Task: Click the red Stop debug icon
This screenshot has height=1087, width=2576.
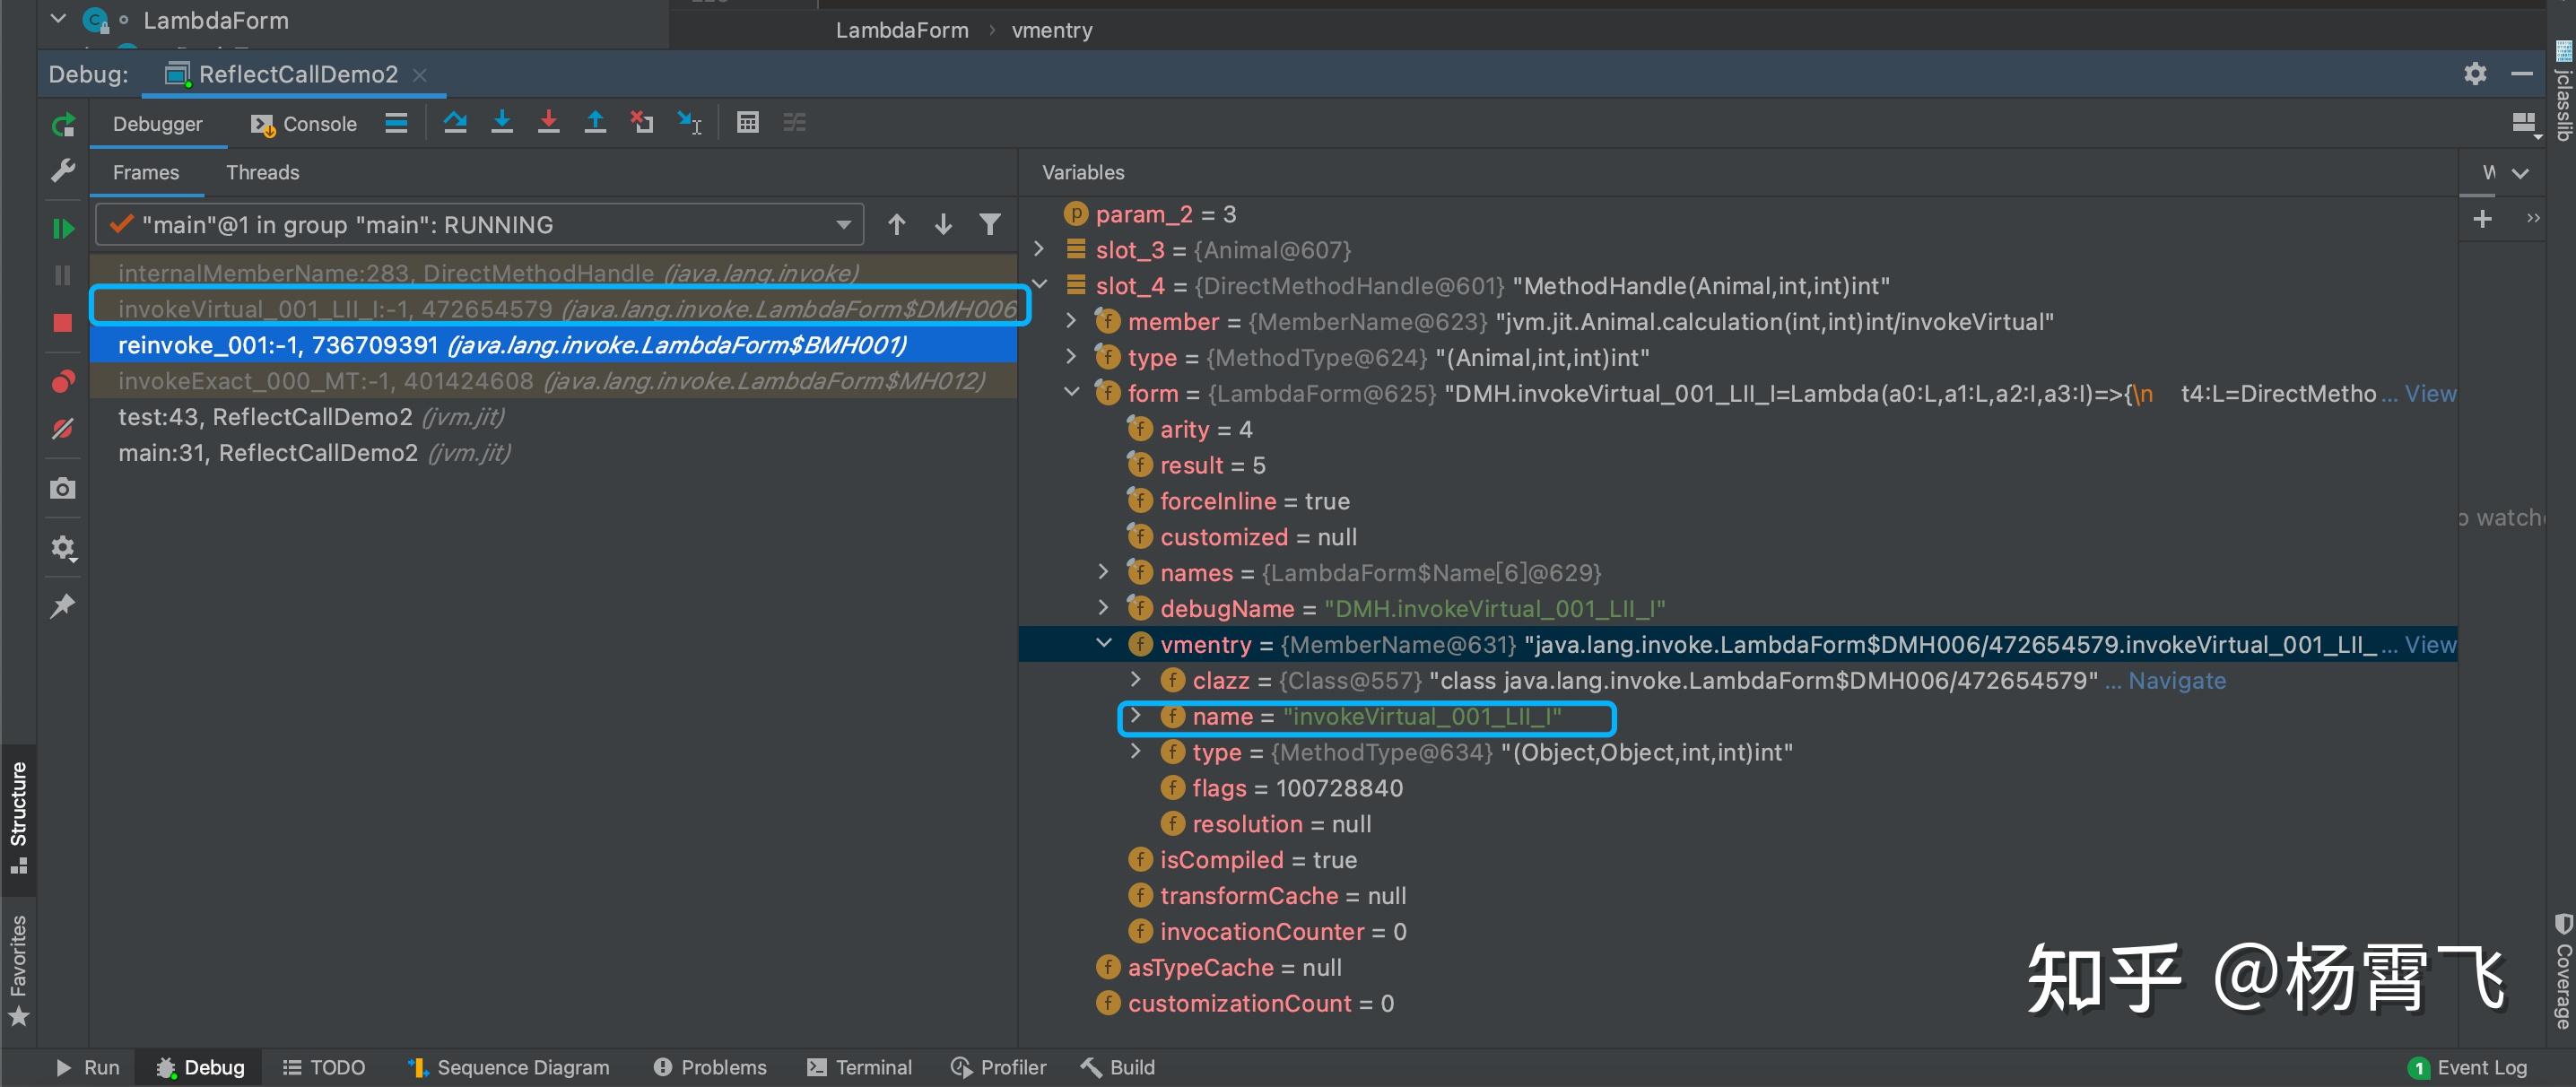Action: (x=63, y=322)
